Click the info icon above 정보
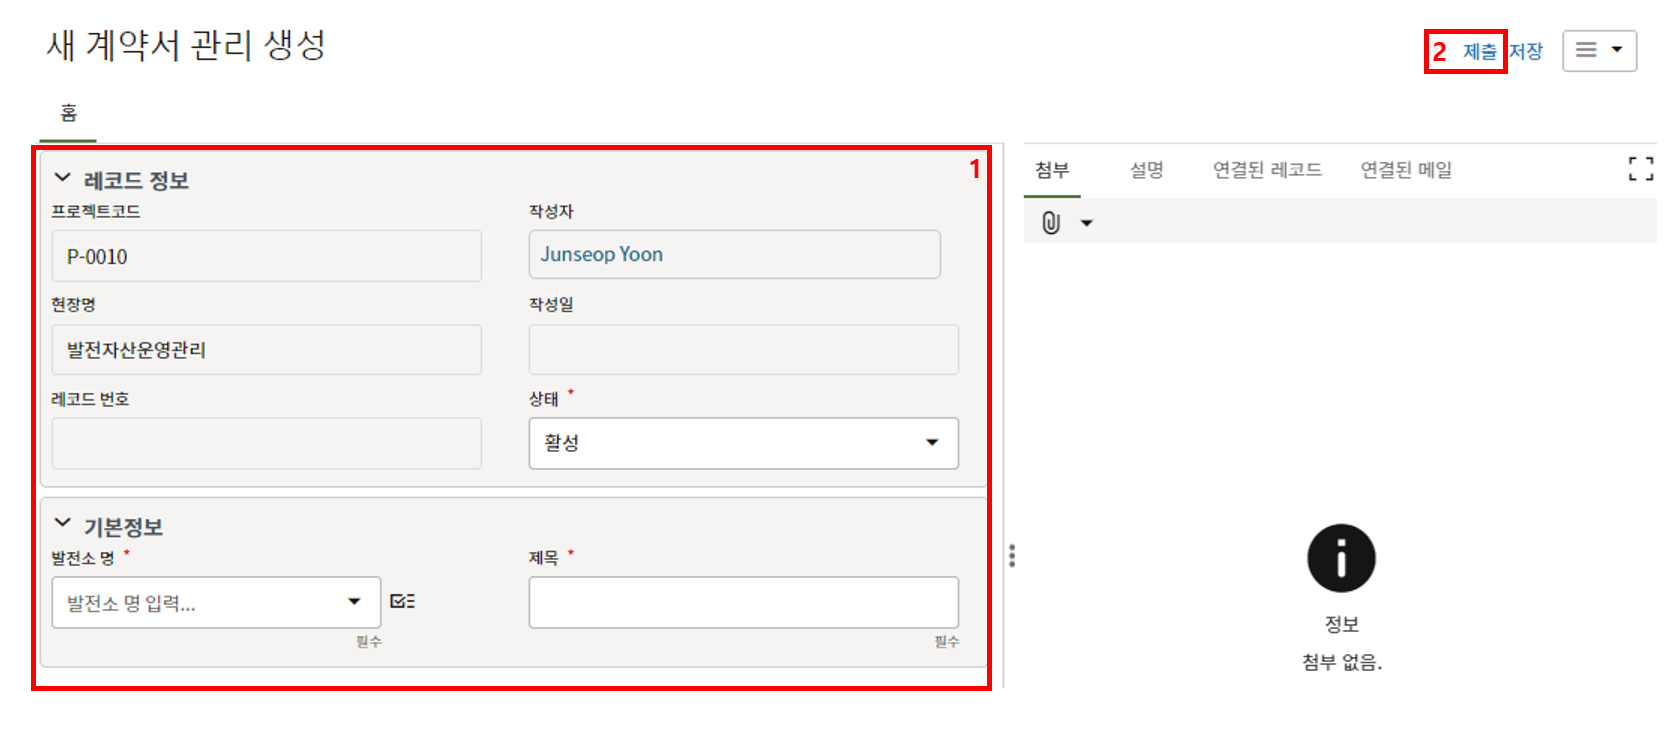This screenshot has height=731, width=1672. click(x=1341, y=558)
